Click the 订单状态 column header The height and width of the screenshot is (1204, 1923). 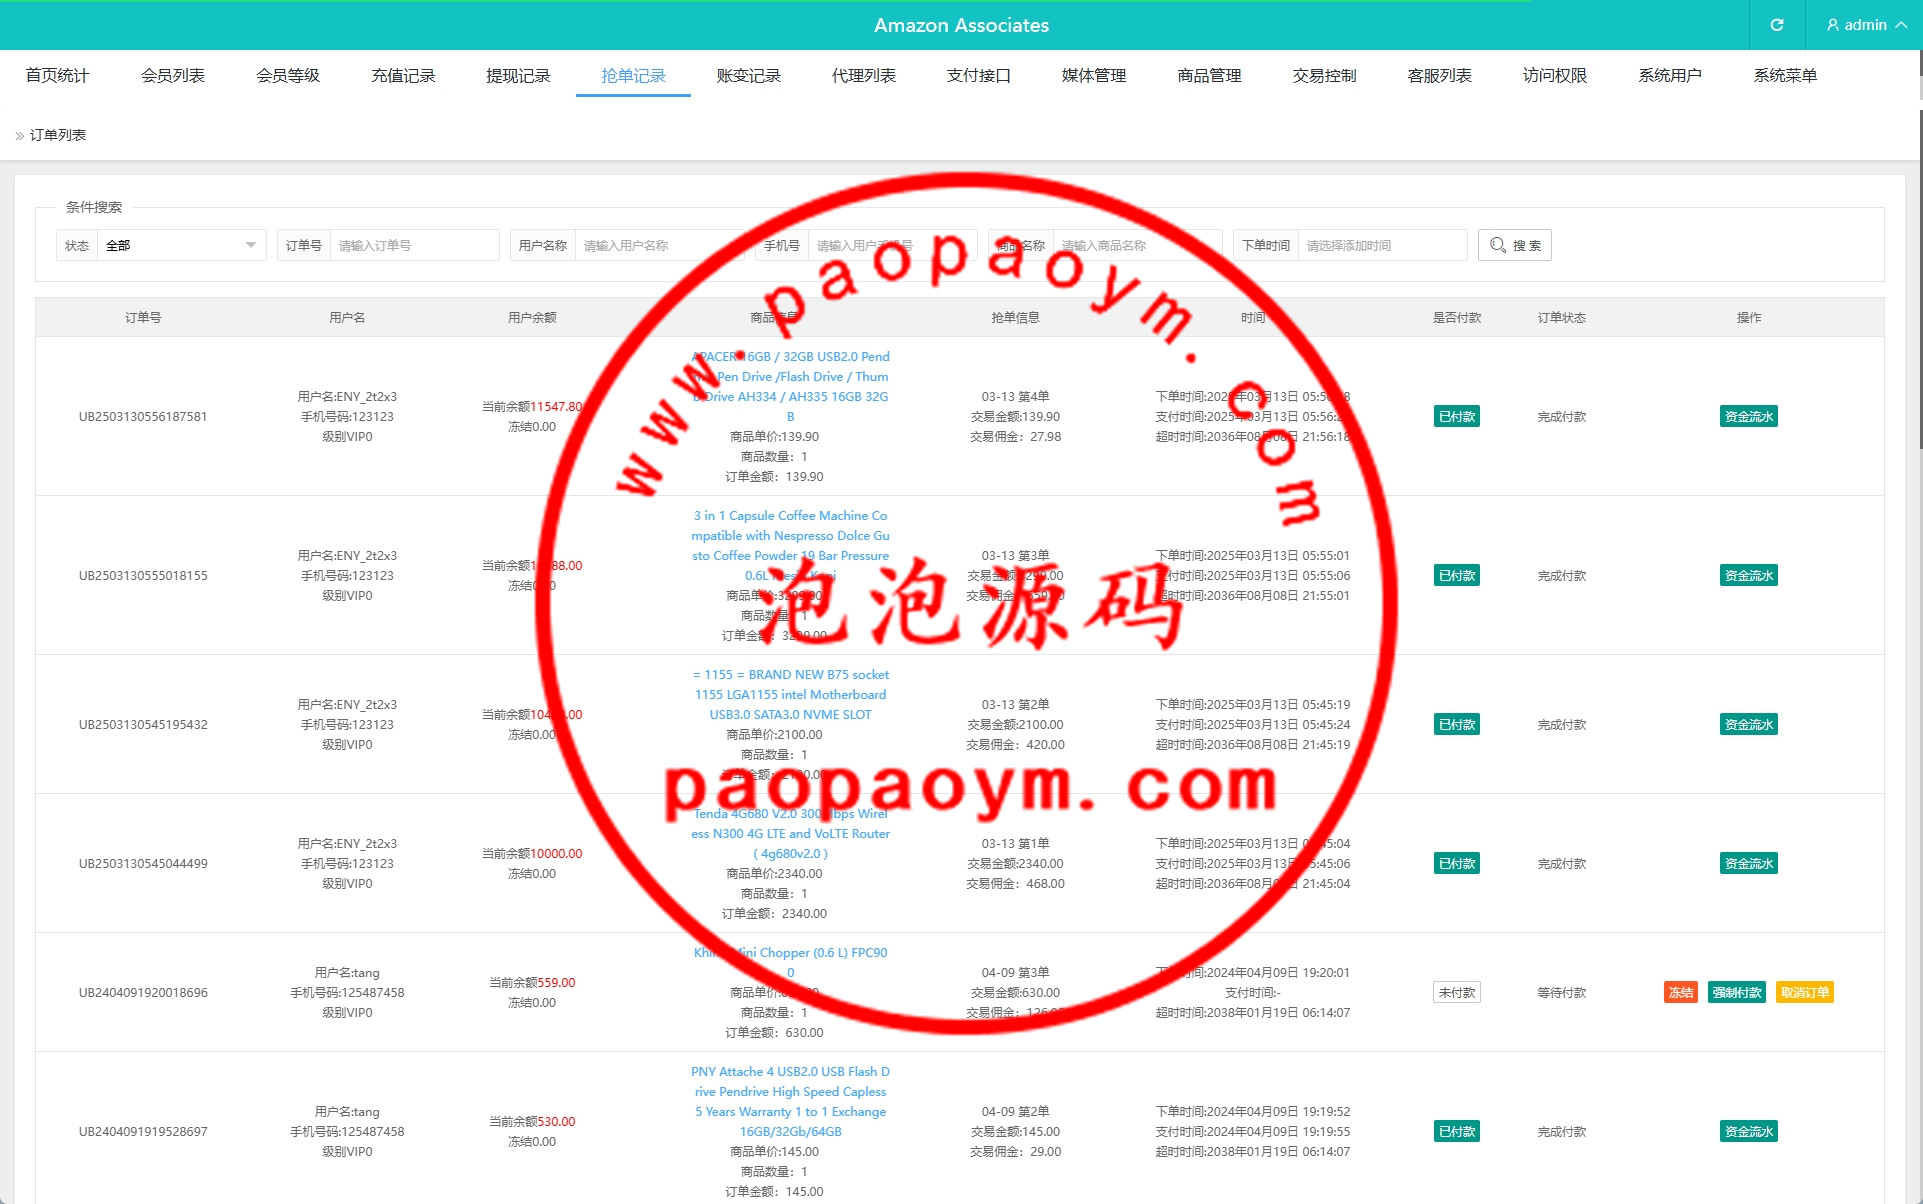coord(1561,318)
